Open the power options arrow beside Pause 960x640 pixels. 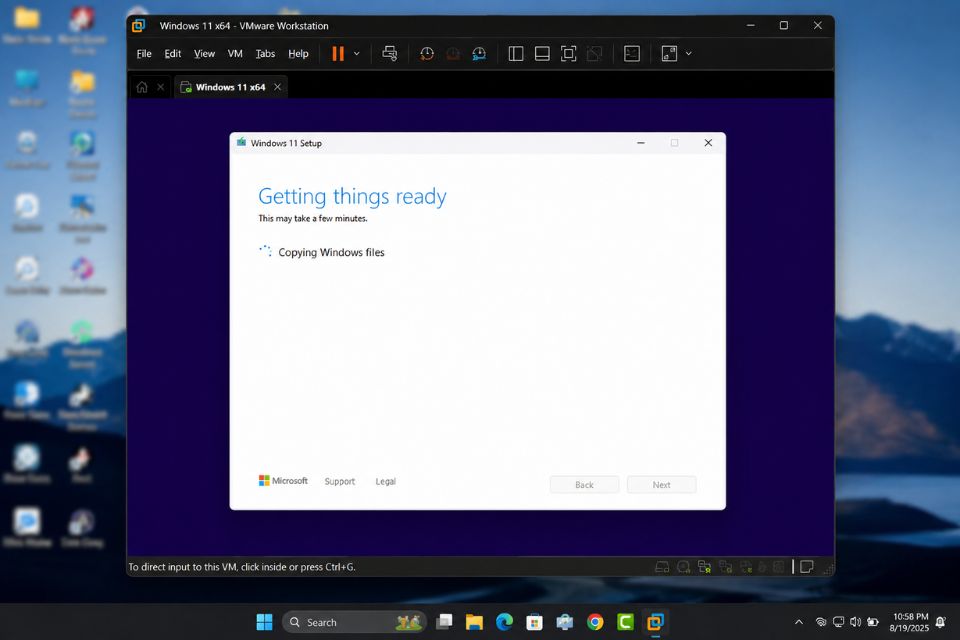pos(356,54)
